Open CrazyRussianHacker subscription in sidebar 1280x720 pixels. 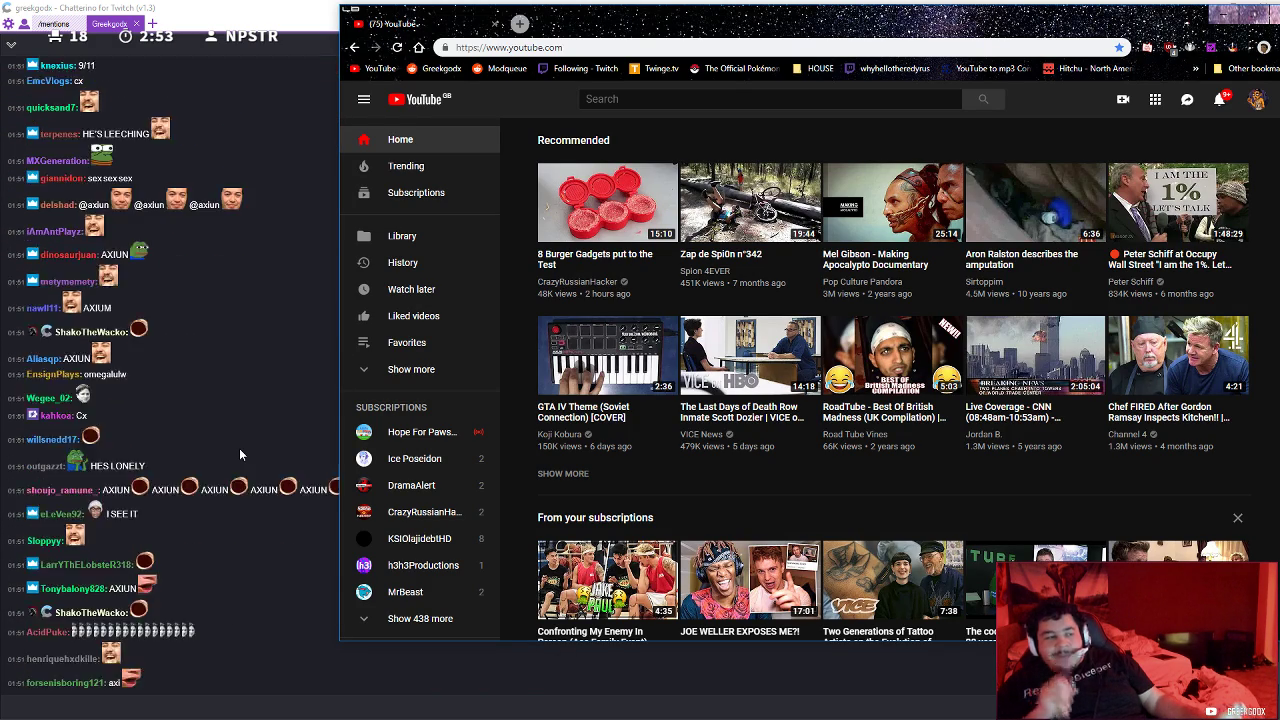click(420, 512)
